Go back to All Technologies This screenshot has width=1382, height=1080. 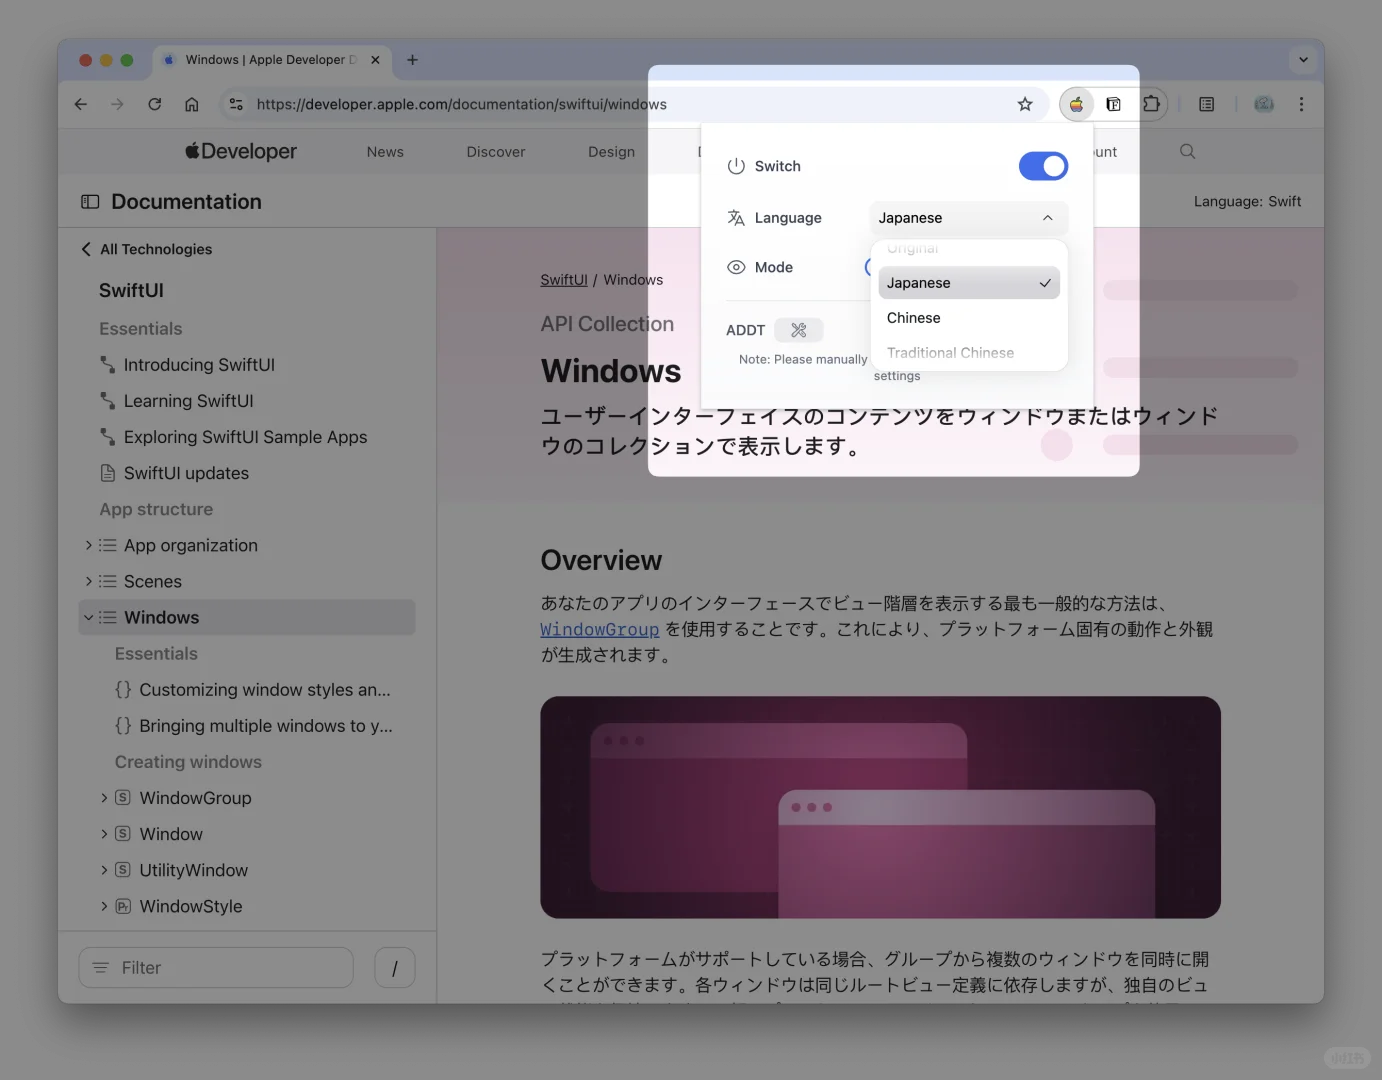click(x=146, y=249)
